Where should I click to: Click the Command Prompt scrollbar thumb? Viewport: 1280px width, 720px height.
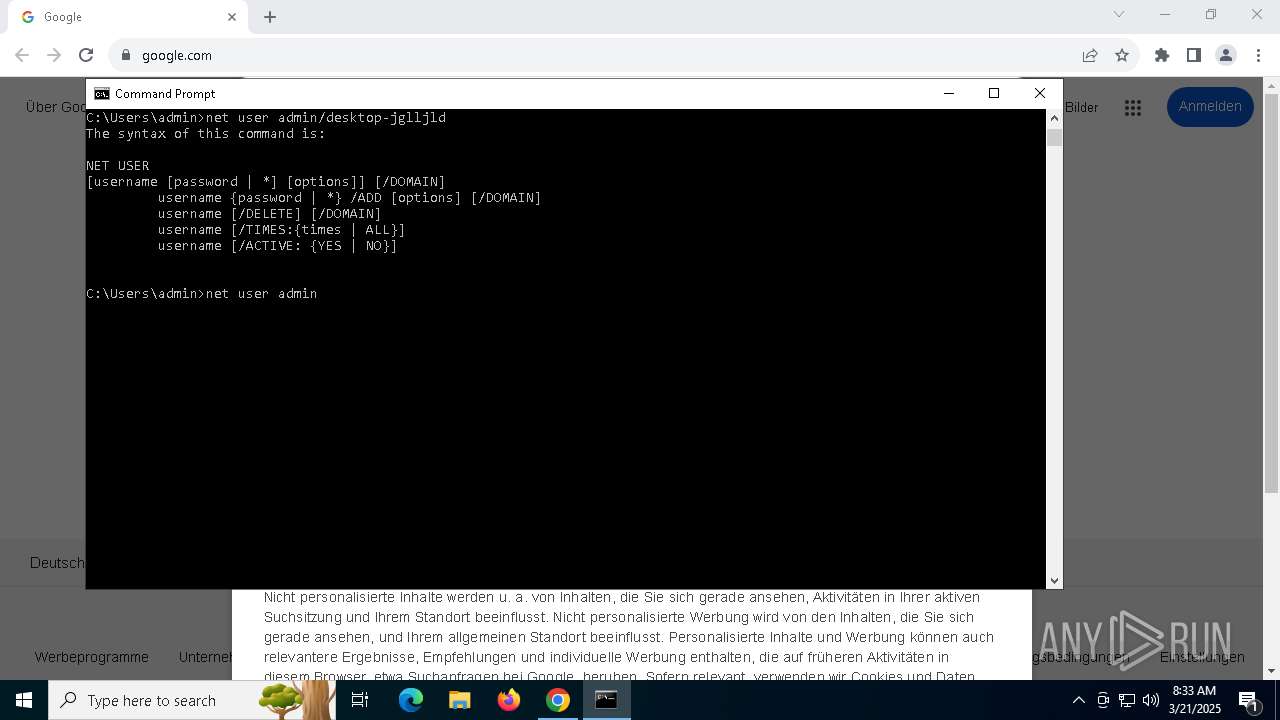(1054, 137)
